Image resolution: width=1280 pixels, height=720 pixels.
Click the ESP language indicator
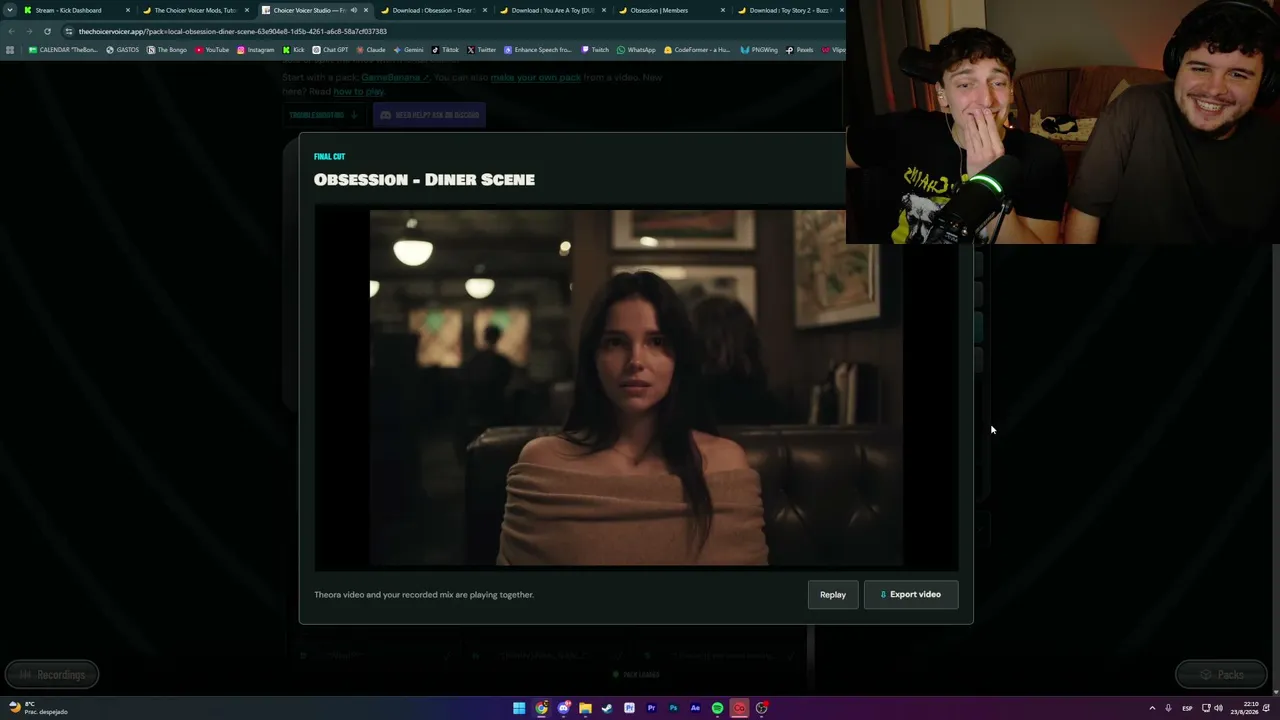pyautogui.click(x=1187, y=708)
